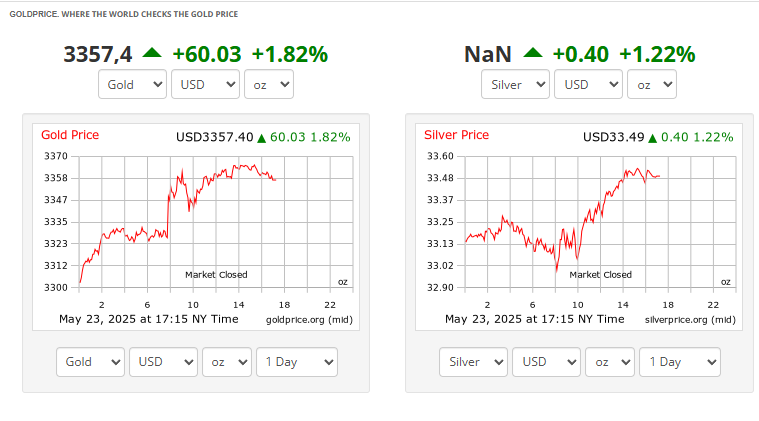This screenshot has height=421, width=759.
Task: Expand the USD selector below the gold chart
Action: click(x=163, y=362)
